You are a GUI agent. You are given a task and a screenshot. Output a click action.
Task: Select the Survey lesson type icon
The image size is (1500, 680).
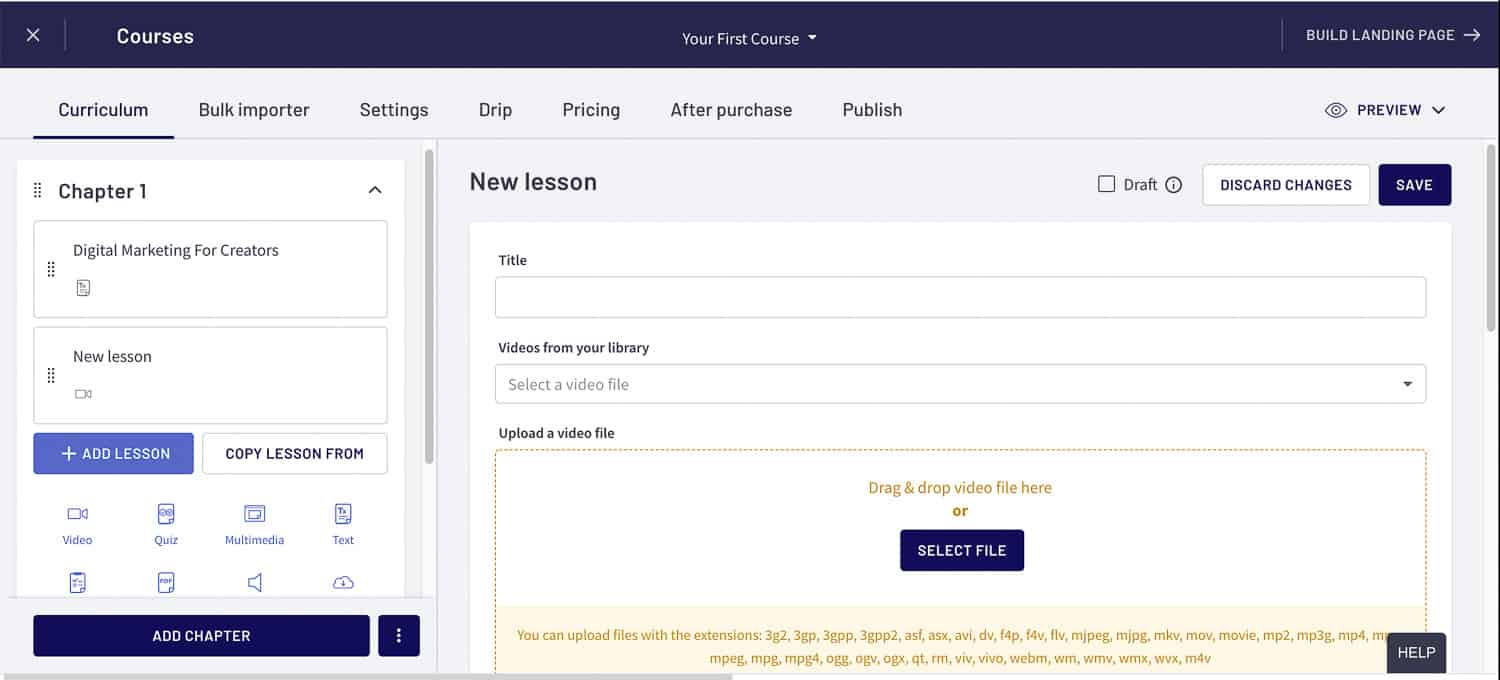pyautogui.click(x=77, y=582)
